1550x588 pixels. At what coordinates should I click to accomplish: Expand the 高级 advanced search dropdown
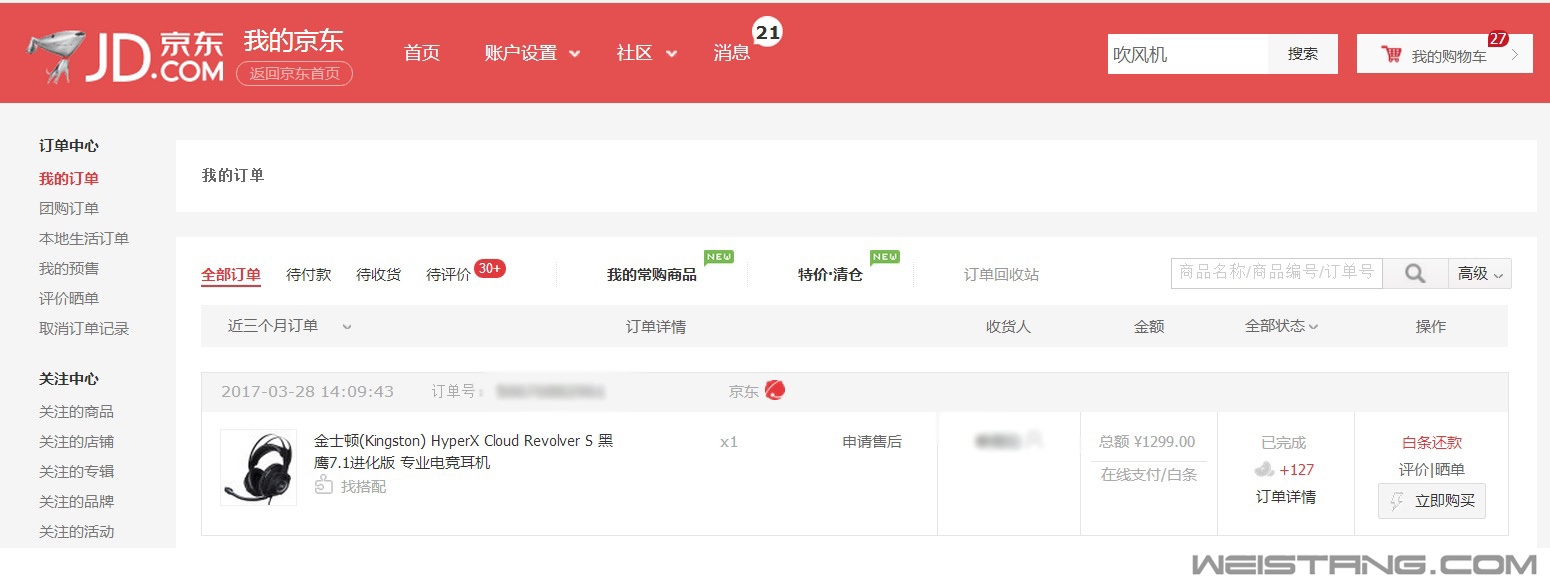pyautogui.click(x=1480, y=273)
